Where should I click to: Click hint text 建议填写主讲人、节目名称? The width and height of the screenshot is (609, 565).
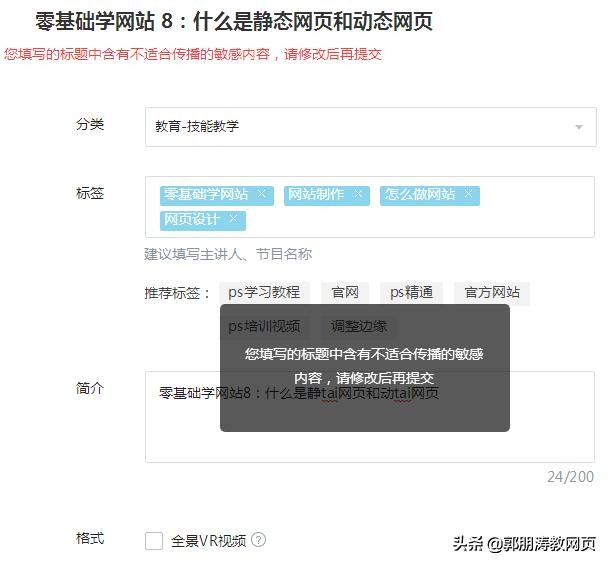[x=228, y=254]
